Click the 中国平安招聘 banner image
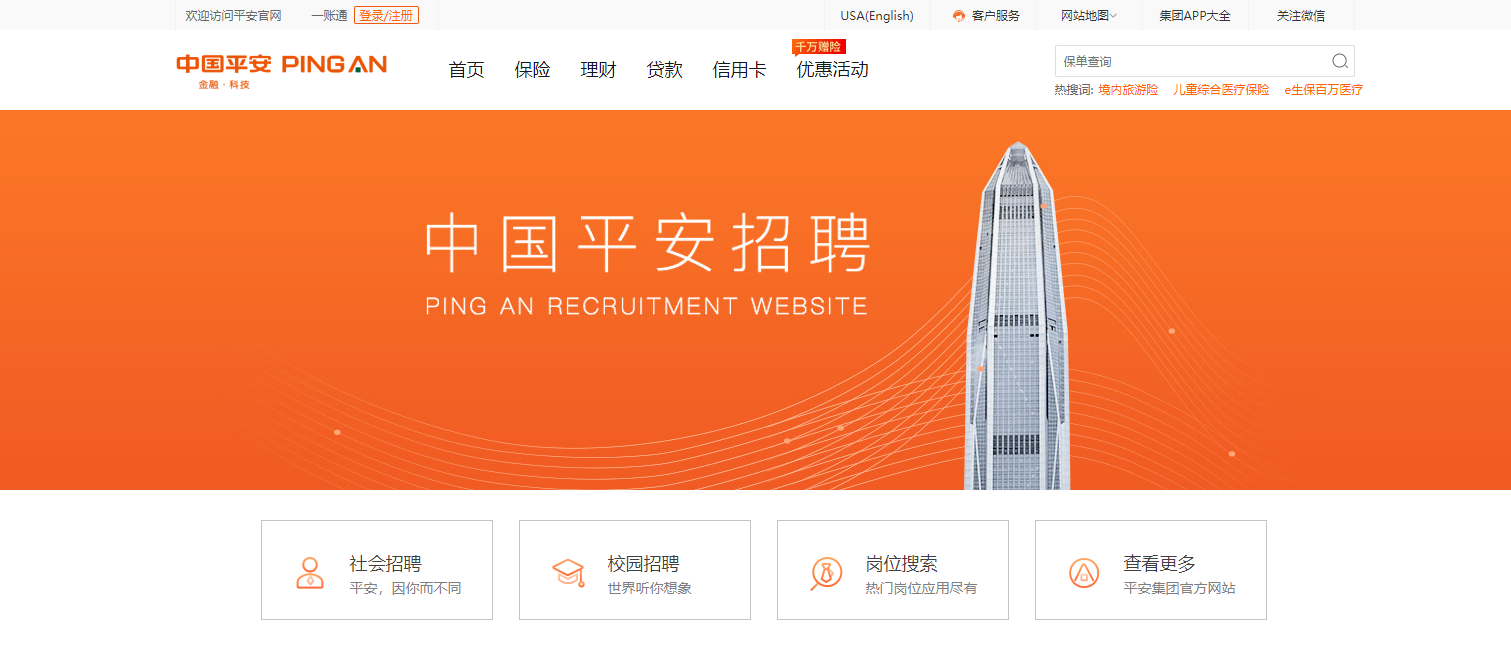Screen dimensions: 1511x657 755,300
